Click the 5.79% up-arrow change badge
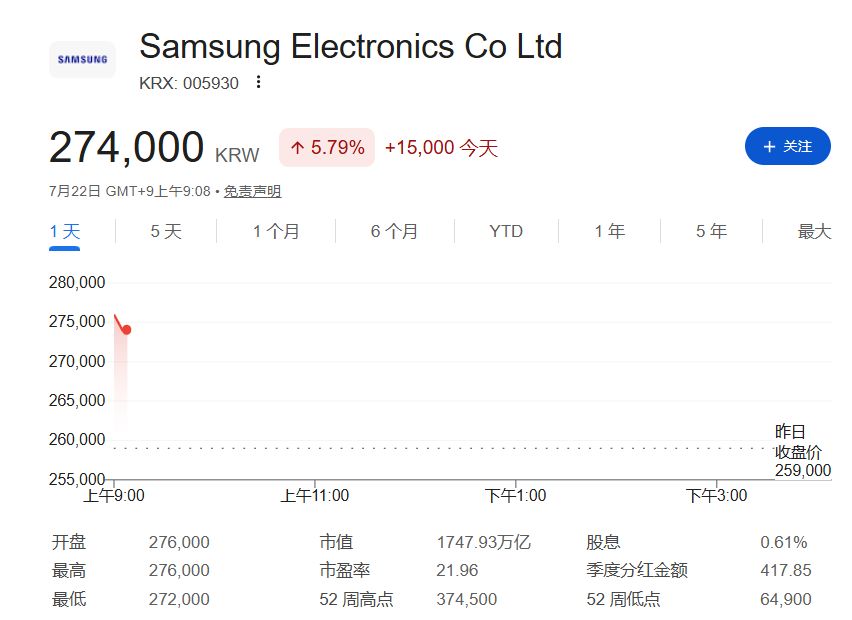This screenshot has height=620, width=852. point(327,147)
